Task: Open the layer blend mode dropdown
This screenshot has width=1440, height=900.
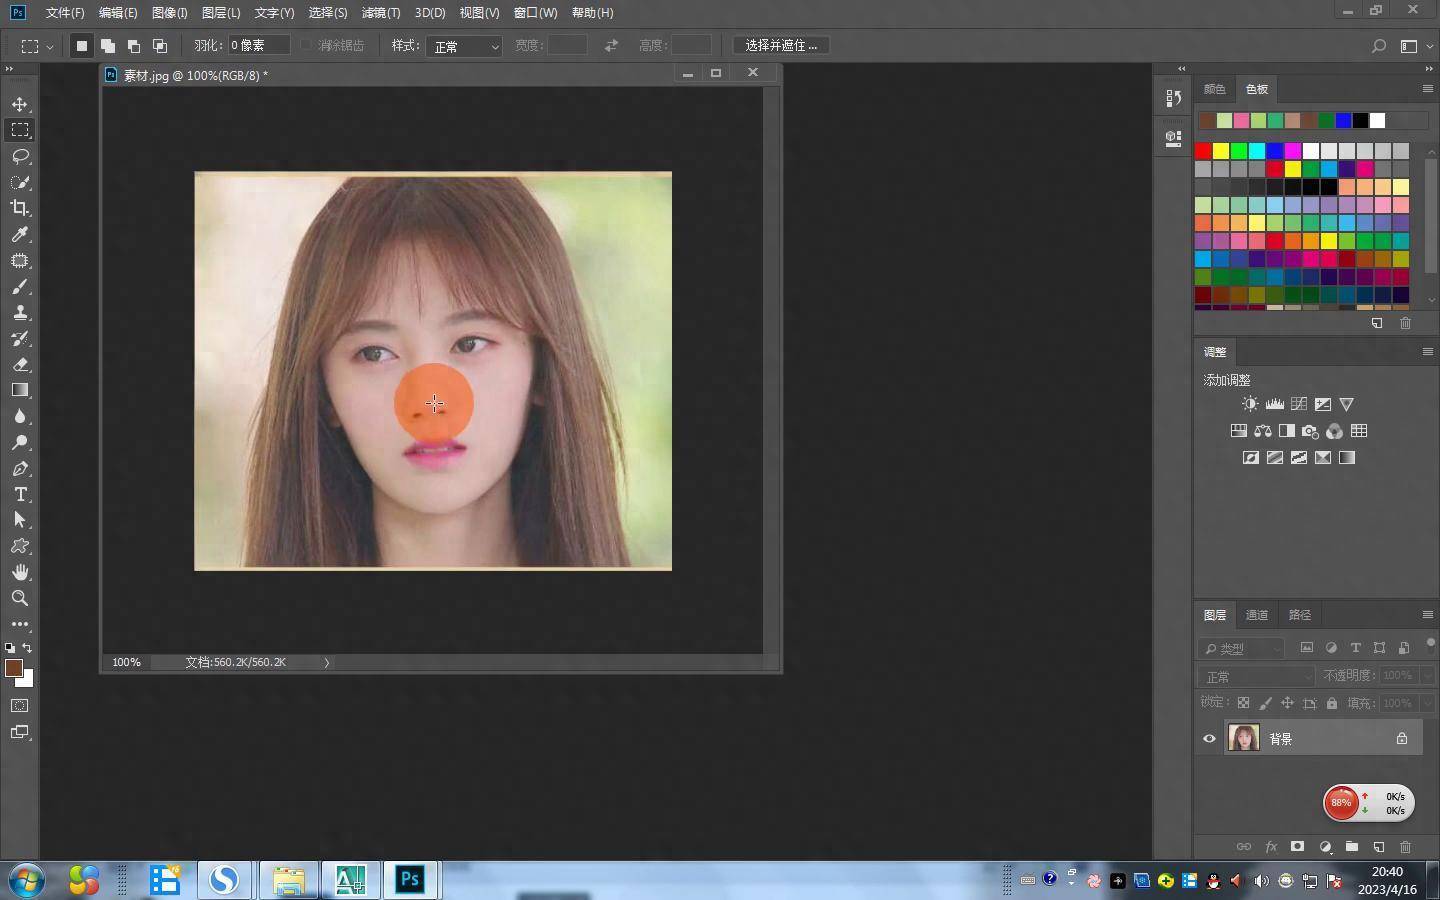Action: [1256, 677]
